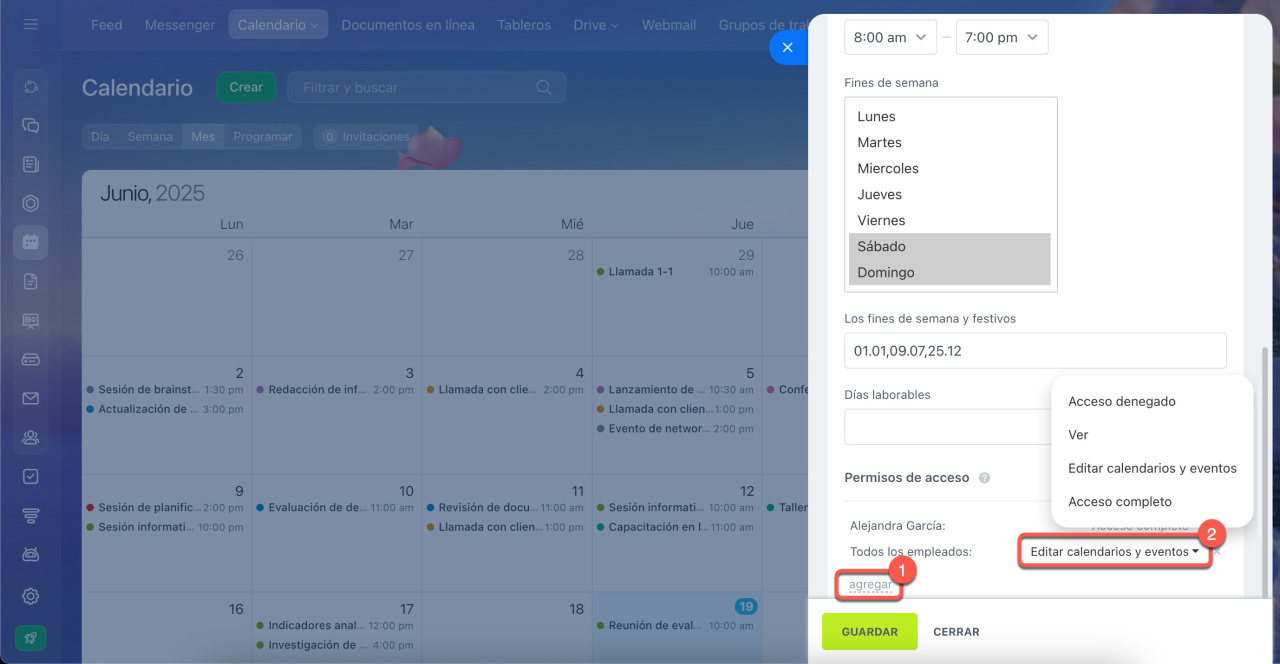Open the workgroups people icon in sidebar
This screenshot has height=664, width=1280.
(31, 437)
